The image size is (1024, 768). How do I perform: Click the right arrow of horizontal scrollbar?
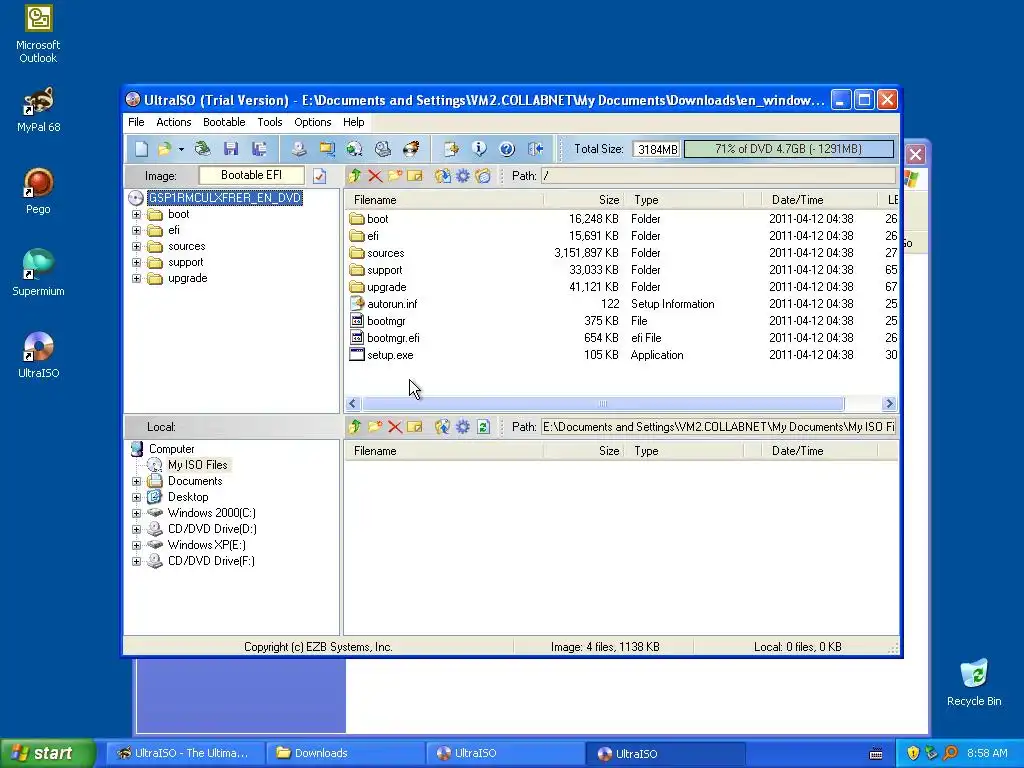[889, 404]
